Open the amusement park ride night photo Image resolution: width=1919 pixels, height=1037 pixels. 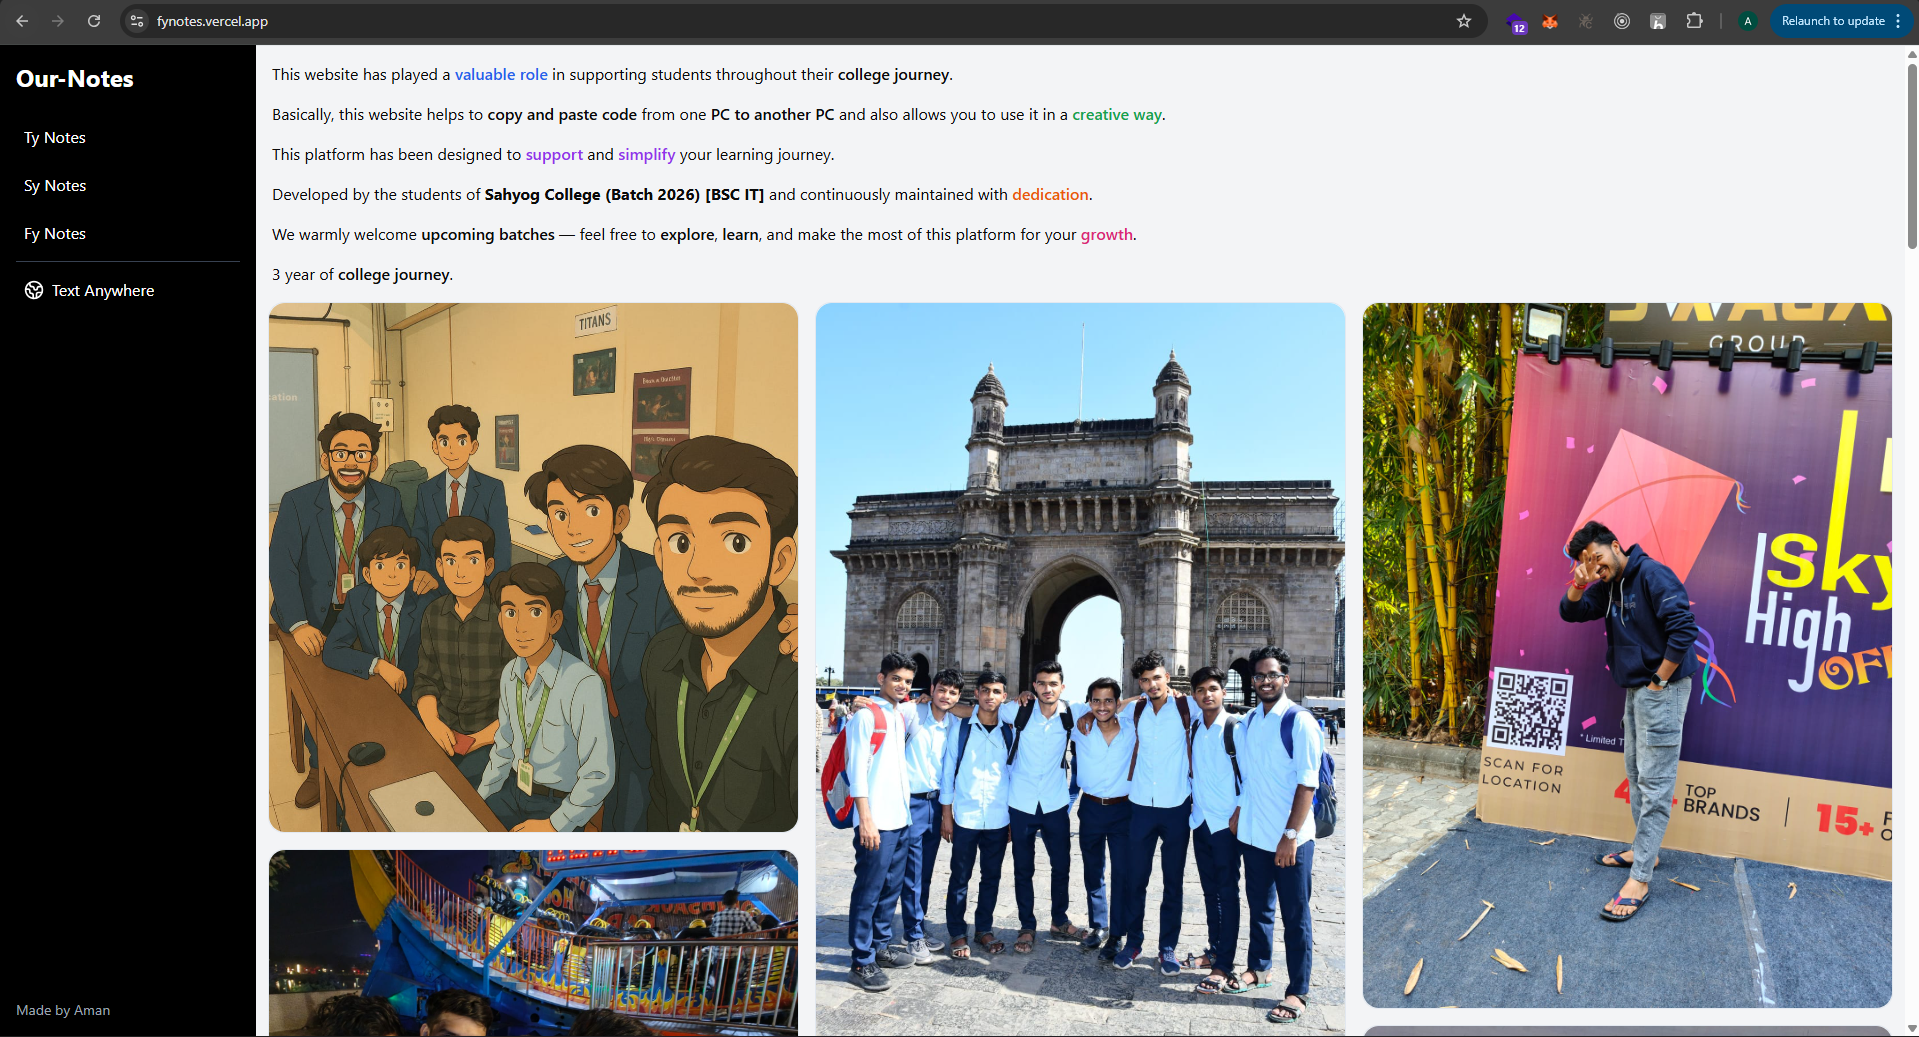tap(533, 943)
